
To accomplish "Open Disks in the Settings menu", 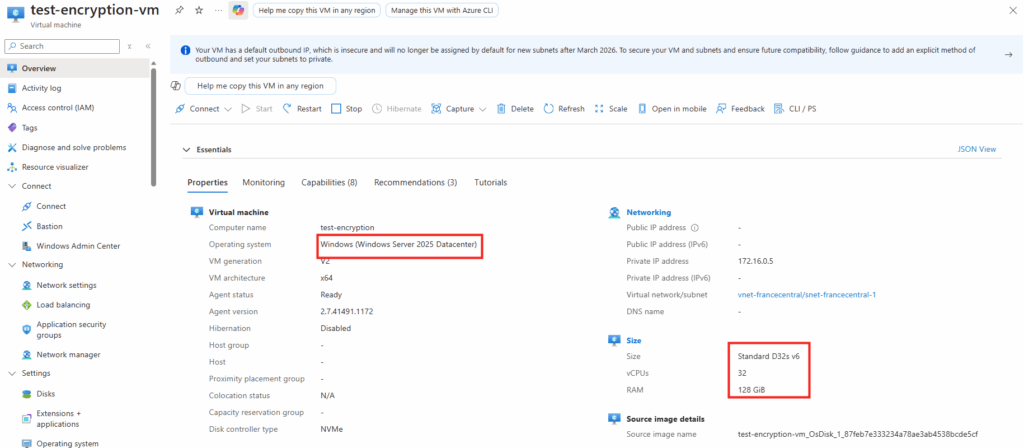I will click(x=45, y=393).
